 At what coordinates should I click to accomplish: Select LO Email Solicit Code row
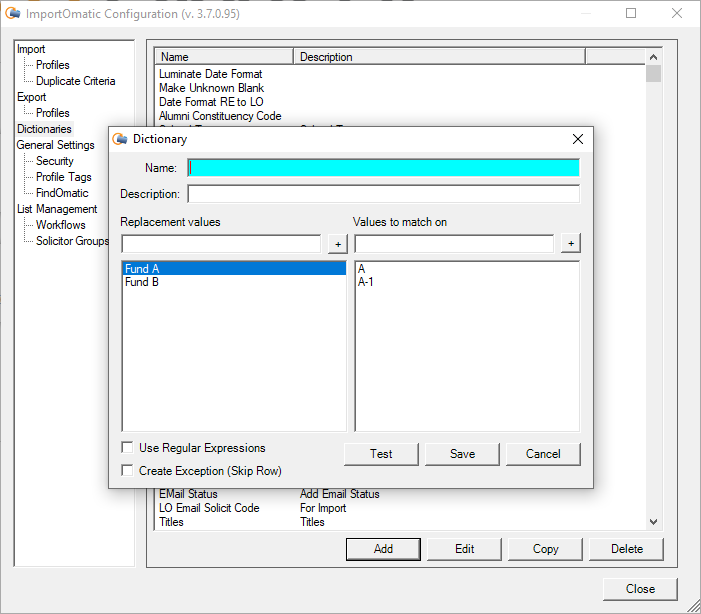209,508
